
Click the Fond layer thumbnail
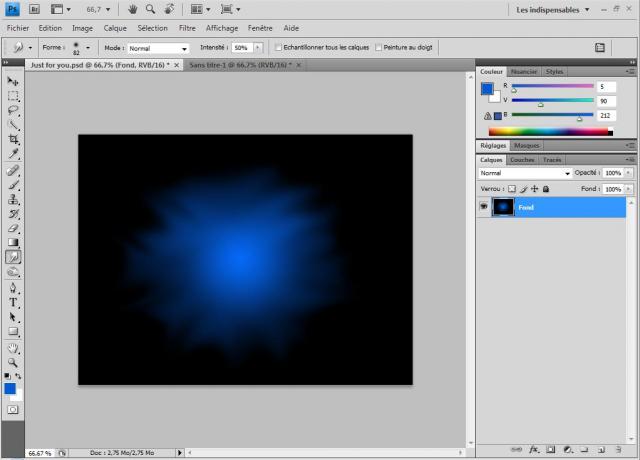click(503, 207)
